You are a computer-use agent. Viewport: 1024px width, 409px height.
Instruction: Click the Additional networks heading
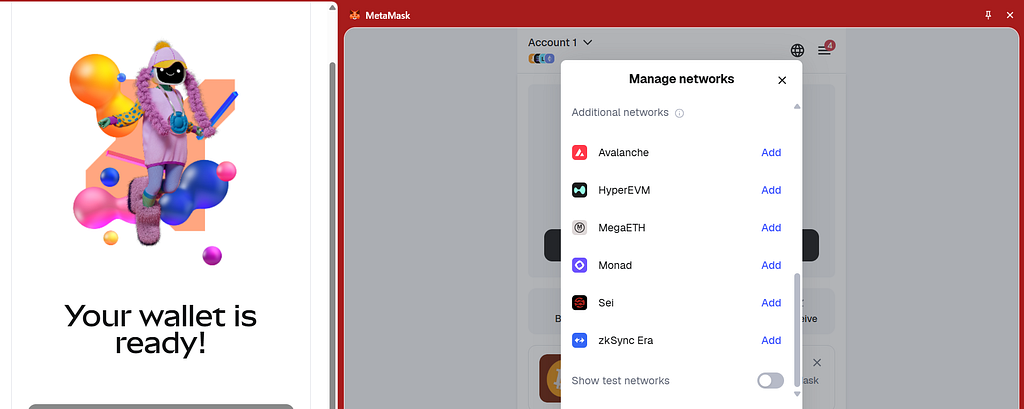click(620, 112)
